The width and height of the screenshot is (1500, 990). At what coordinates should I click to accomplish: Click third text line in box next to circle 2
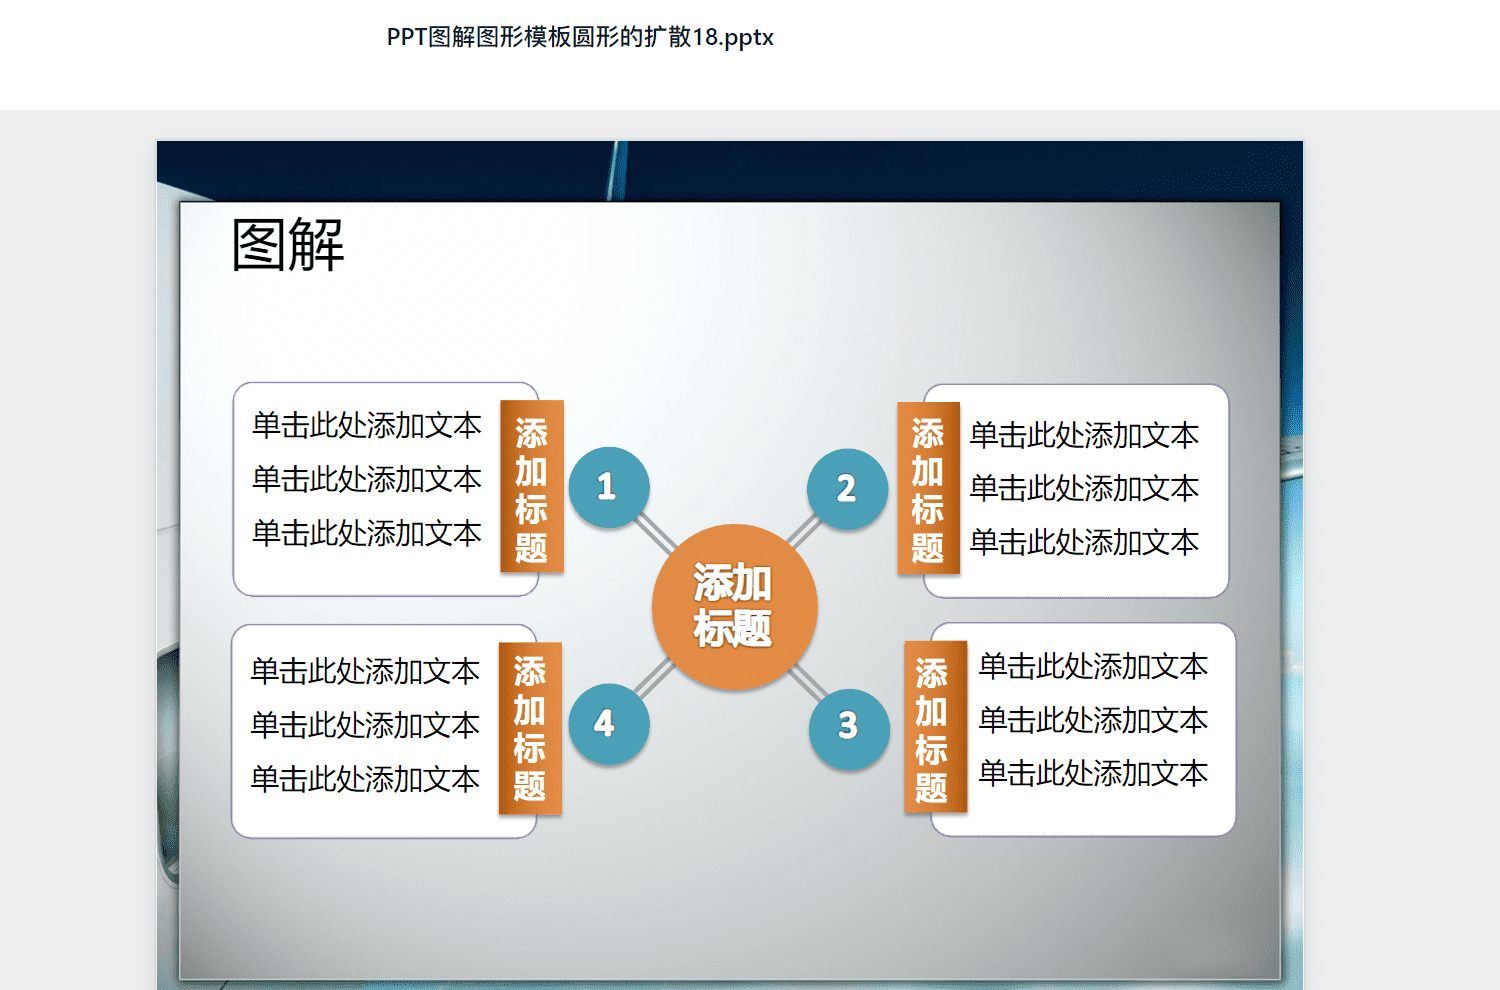[1084, 542]
